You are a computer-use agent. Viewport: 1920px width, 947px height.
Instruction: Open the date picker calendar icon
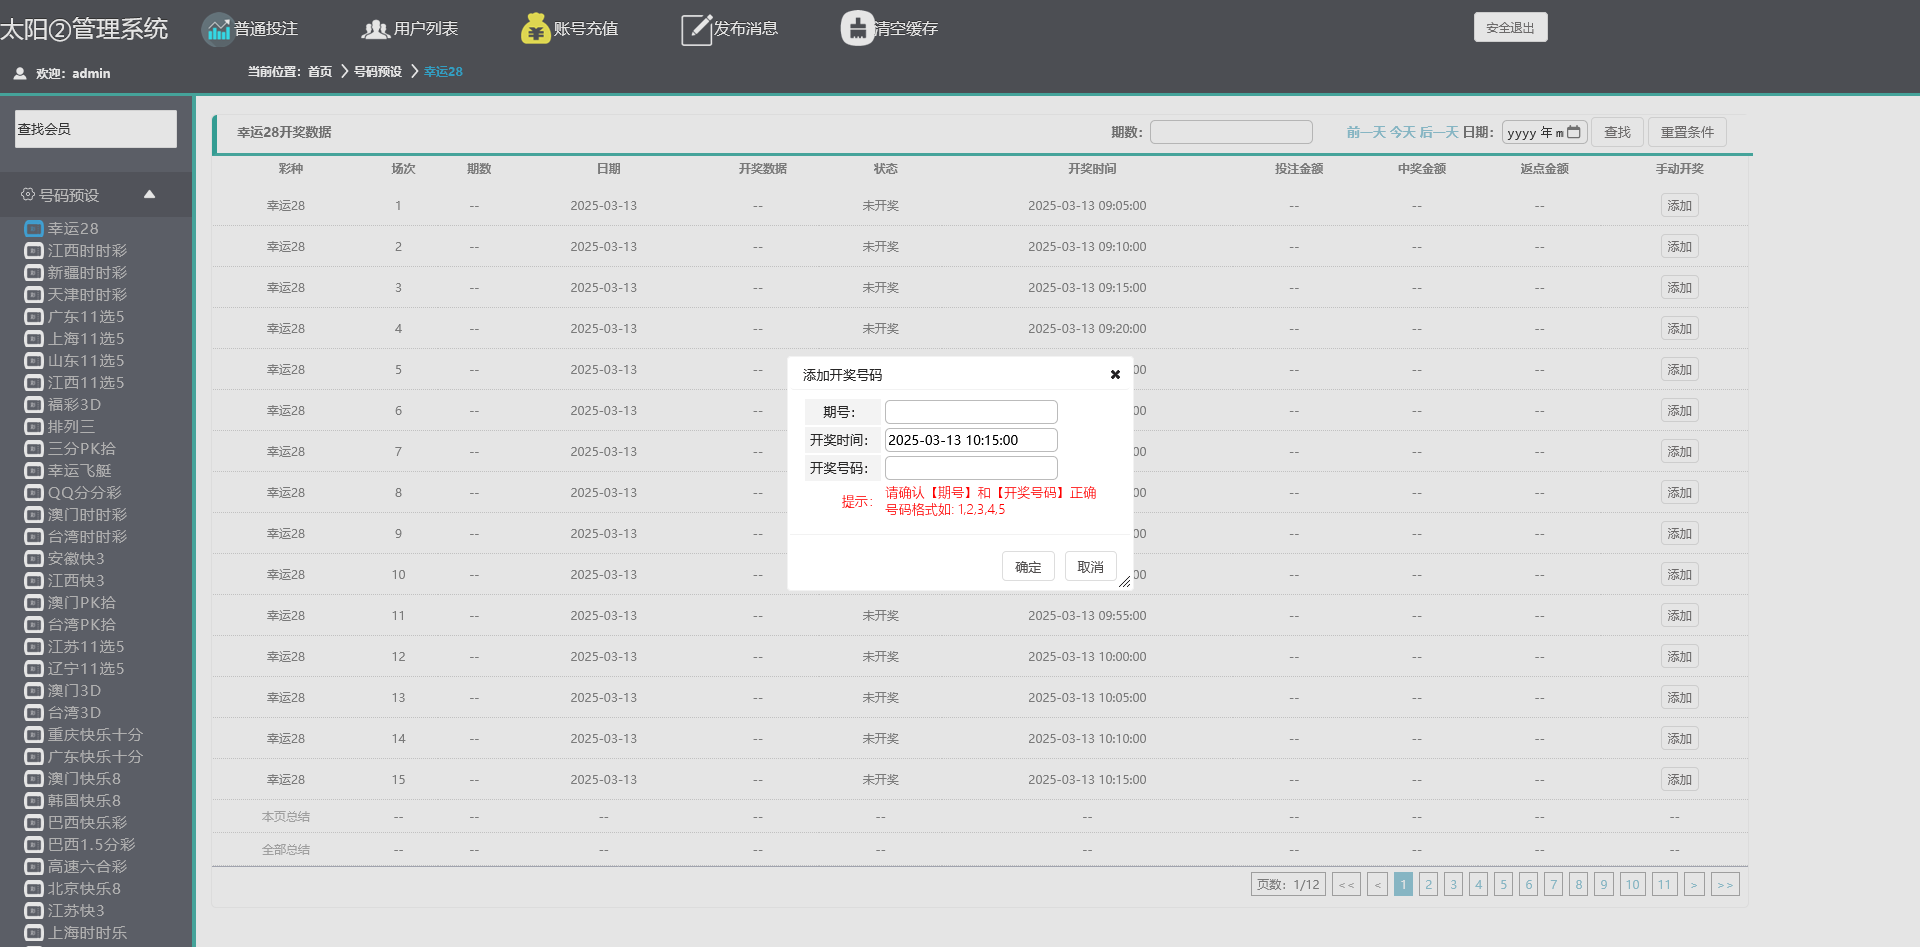[x=1574, y=132]
